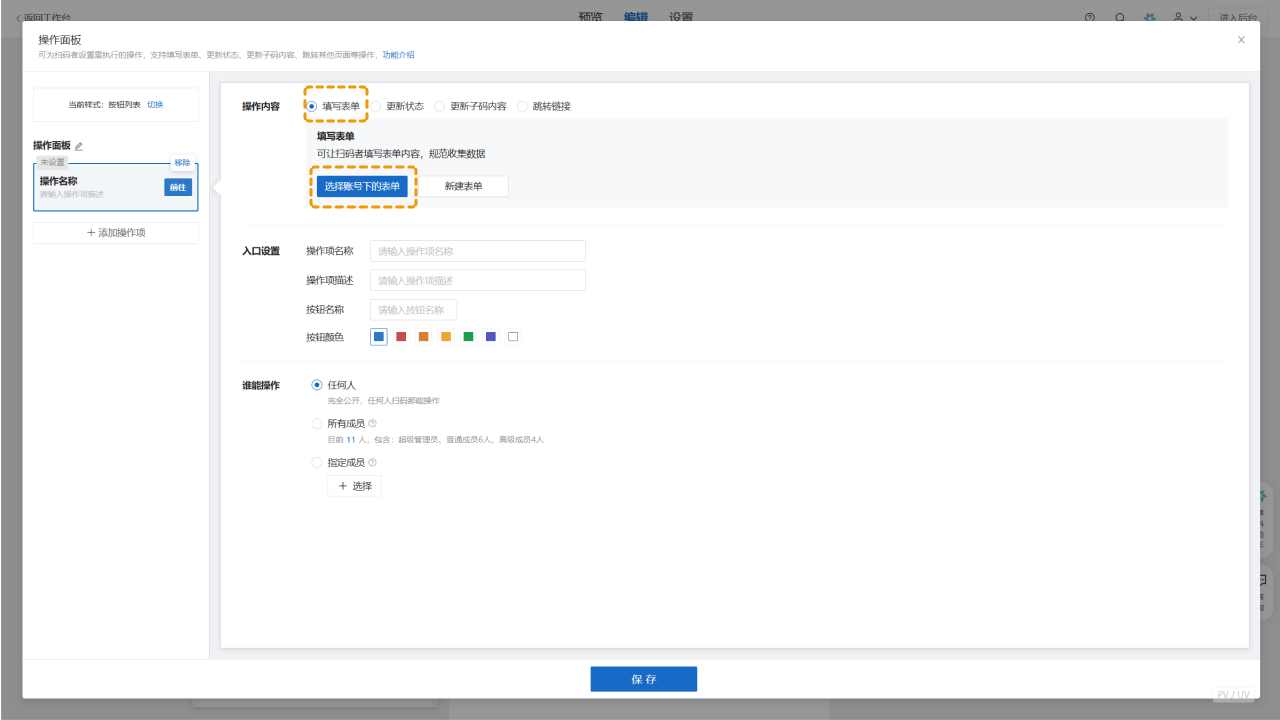Select the 指定成员 radio option

318,463
